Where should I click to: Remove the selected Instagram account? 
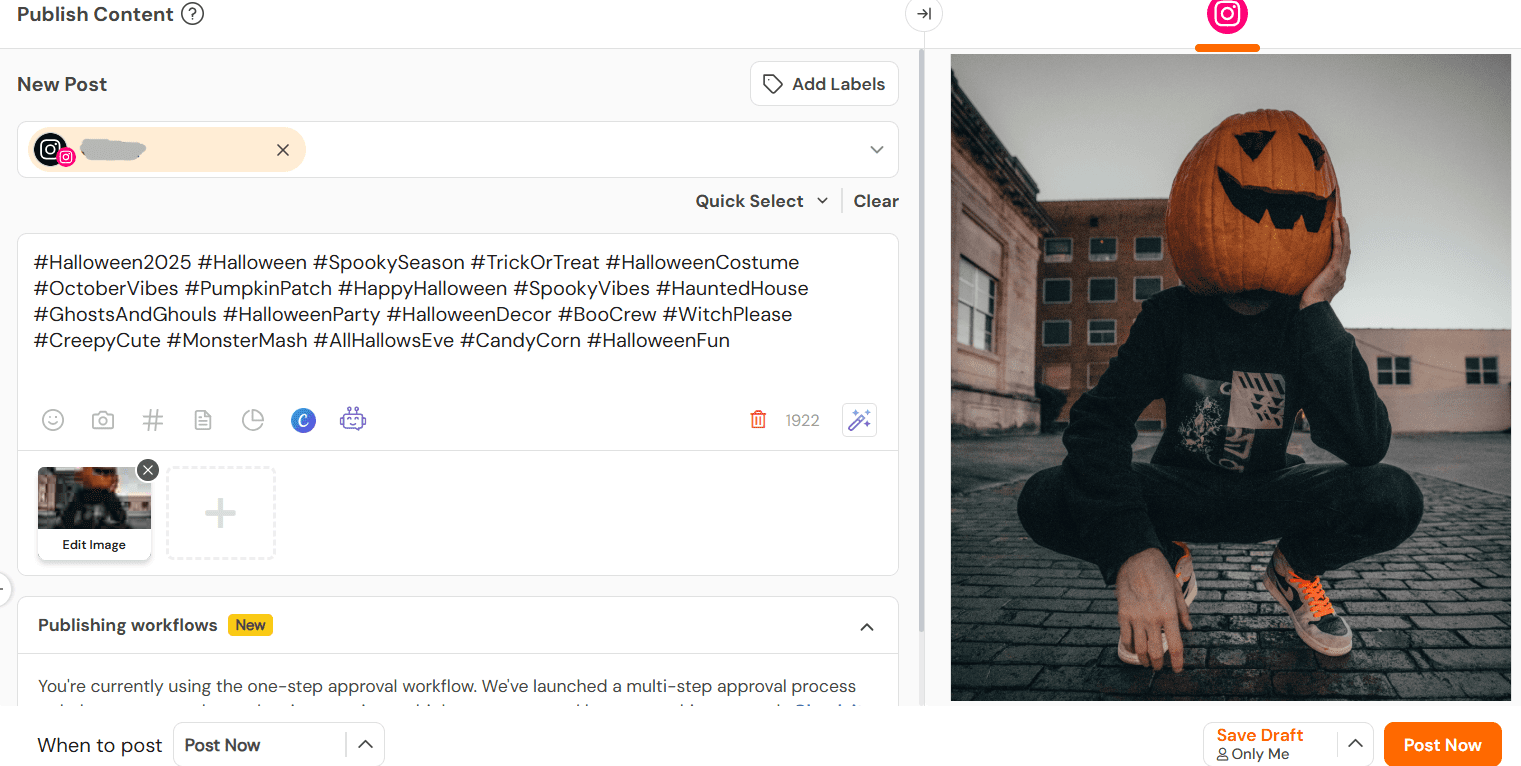(283, 149)
